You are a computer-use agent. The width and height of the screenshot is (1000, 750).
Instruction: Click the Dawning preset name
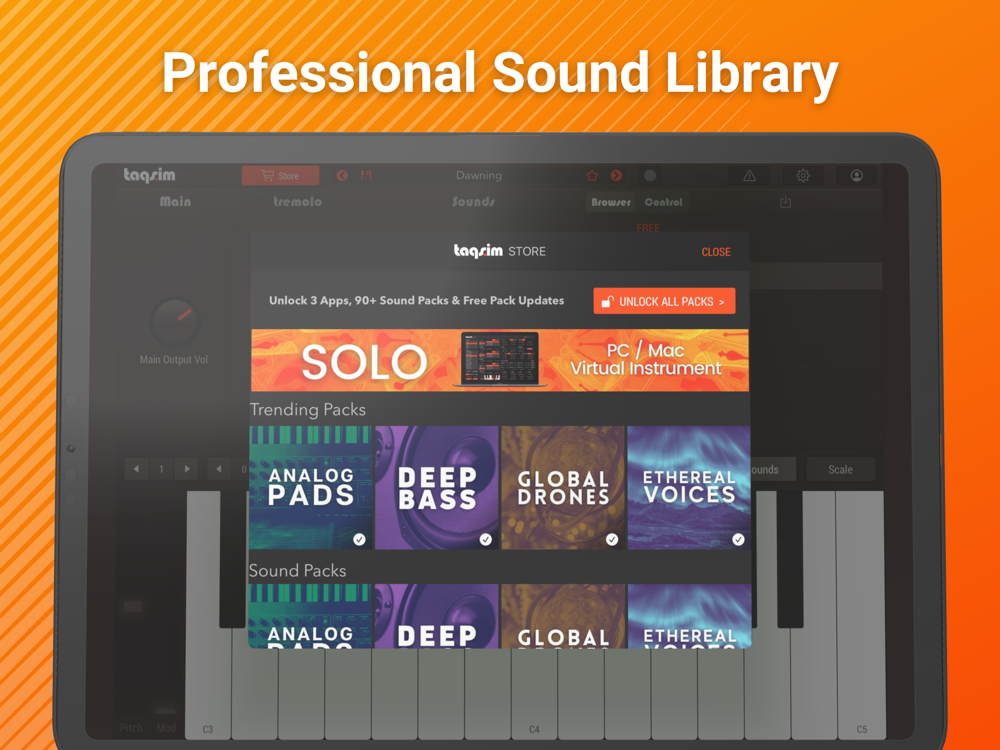[x=479, y=175]
